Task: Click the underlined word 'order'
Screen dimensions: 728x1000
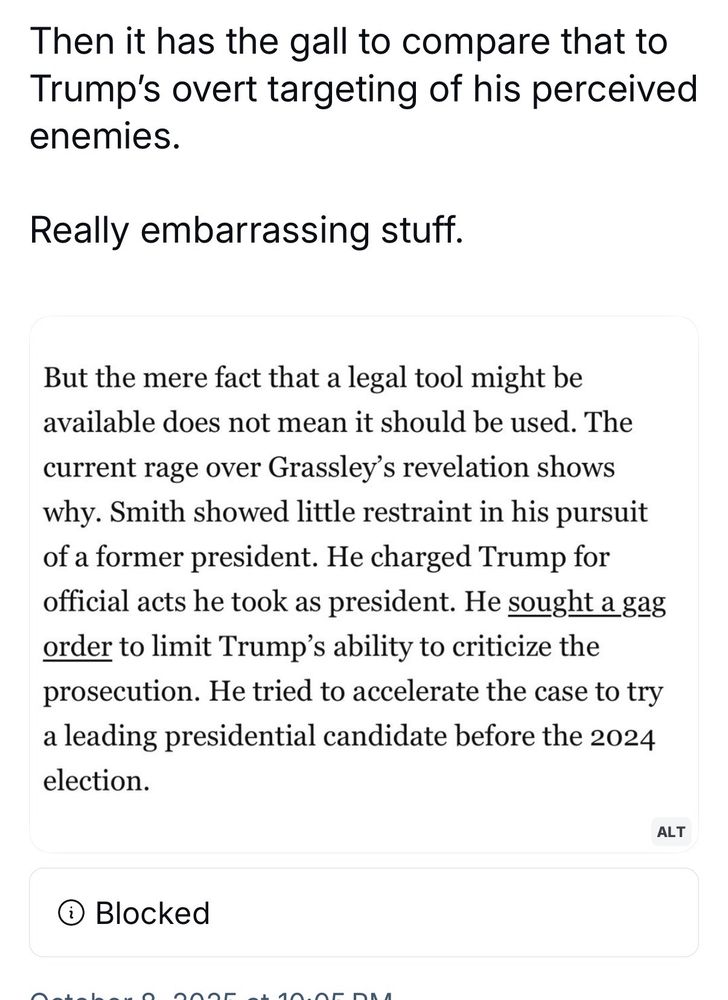Action: click(77, 646)
